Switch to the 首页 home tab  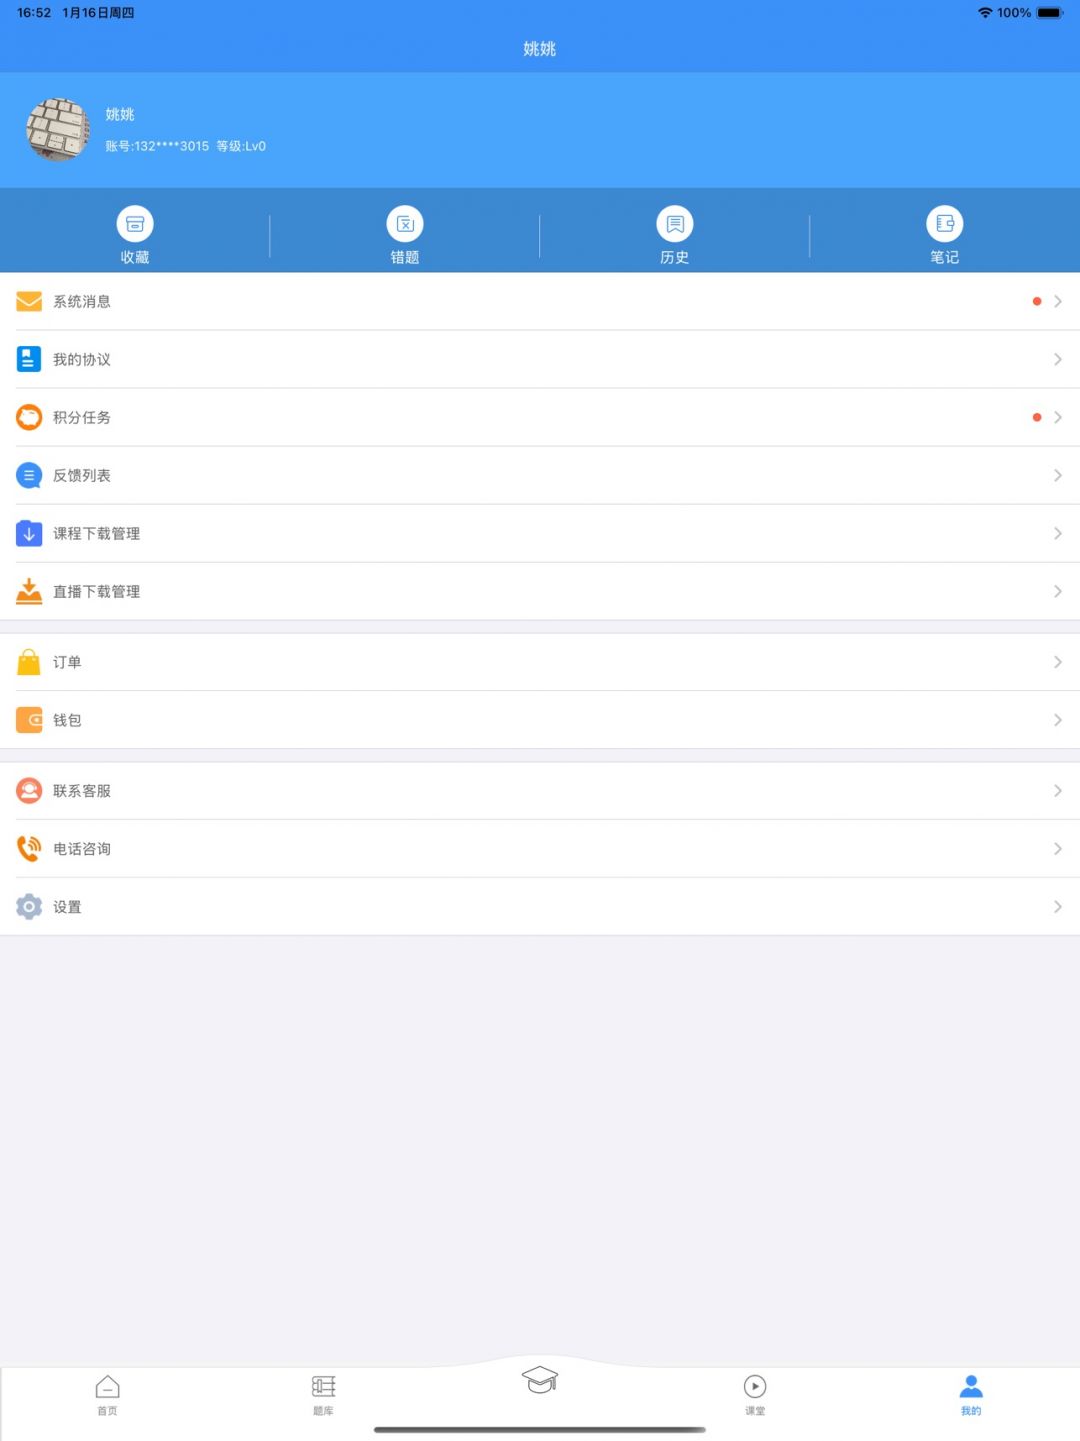pos(108,1395)
